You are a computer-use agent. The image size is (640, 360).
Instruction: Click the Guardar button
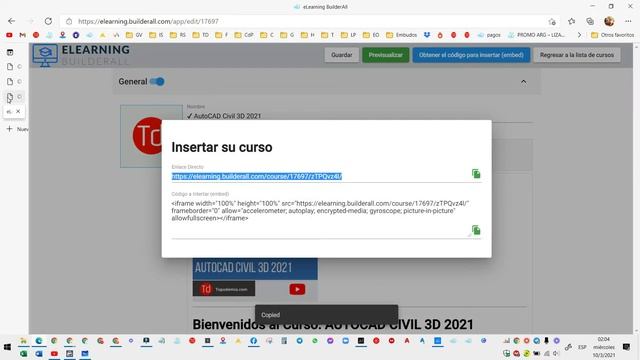coord(342,55)
